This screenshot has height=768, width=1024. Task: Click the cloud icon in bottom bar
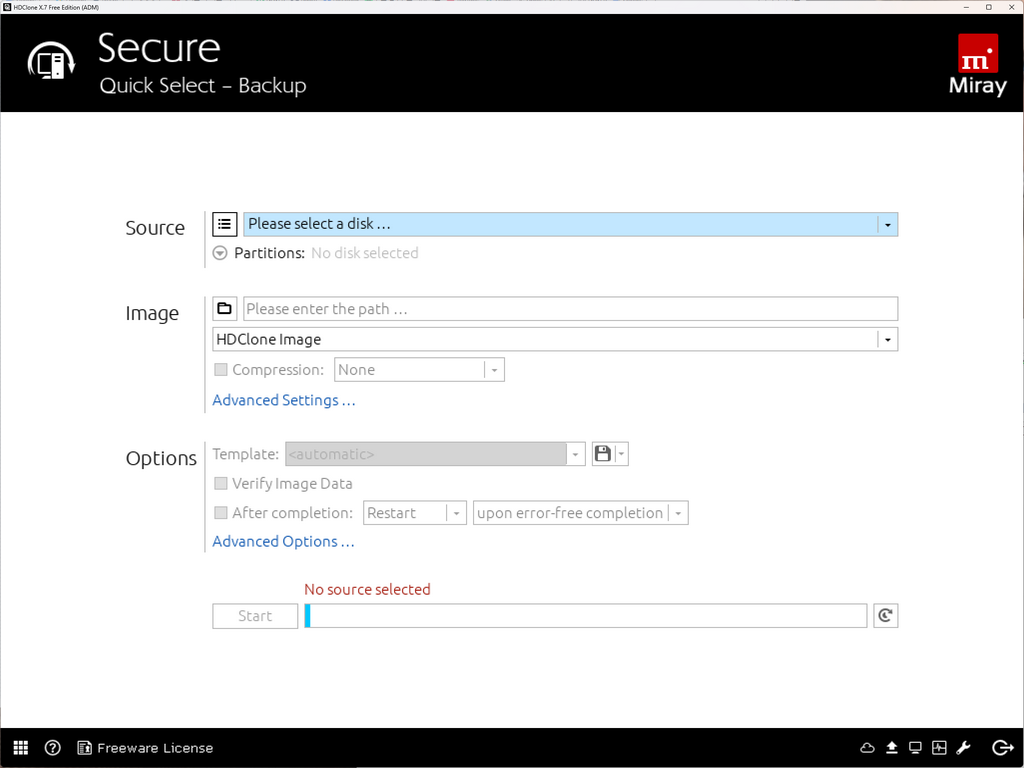[x=867, y=748]
